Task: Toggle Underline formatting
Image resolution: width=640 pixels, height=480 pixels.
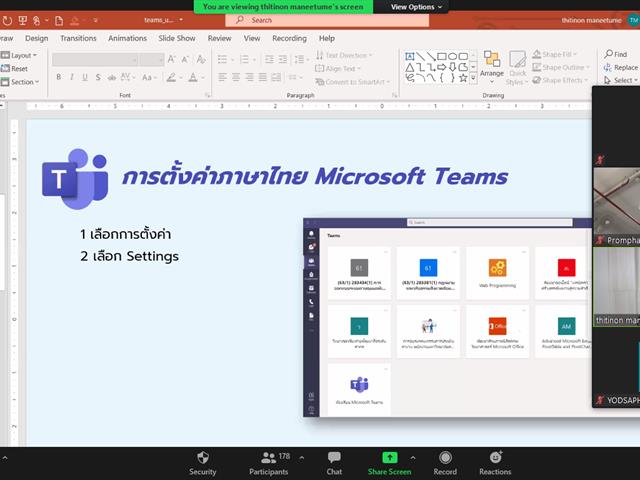Action: (85, 77)
